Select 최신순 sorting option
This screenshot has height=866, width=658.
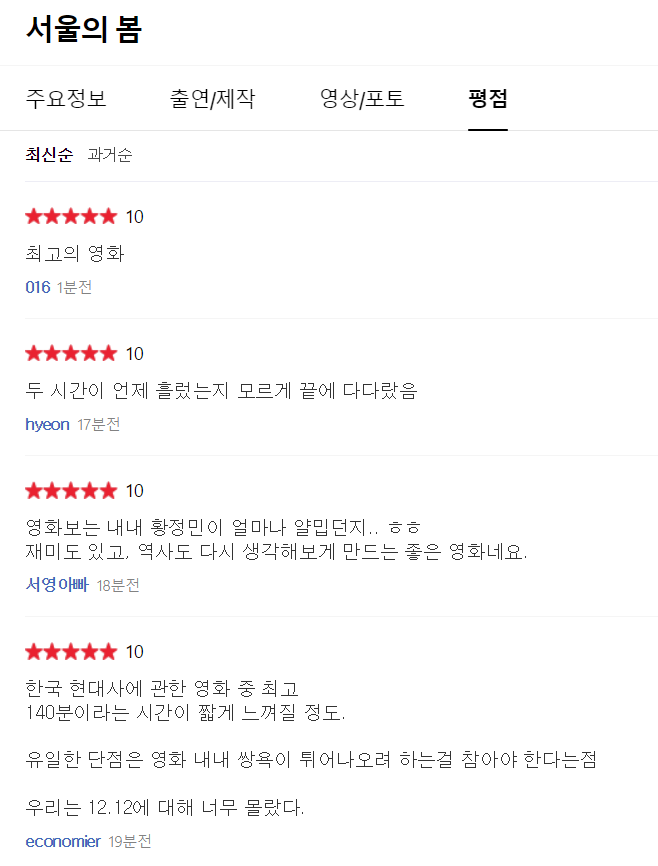[x=48, y=155]
